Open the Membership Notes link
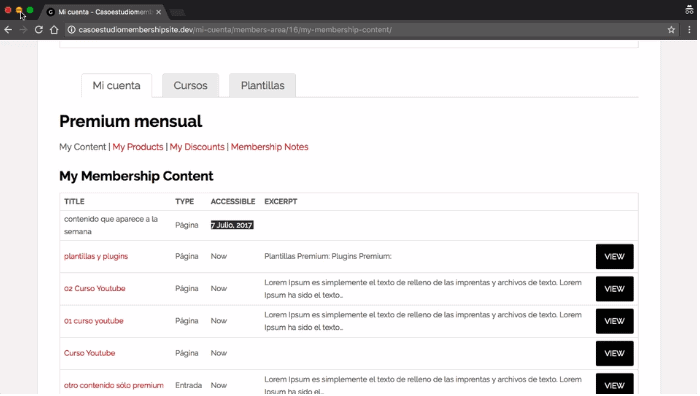700x396 pixels. 270,147
